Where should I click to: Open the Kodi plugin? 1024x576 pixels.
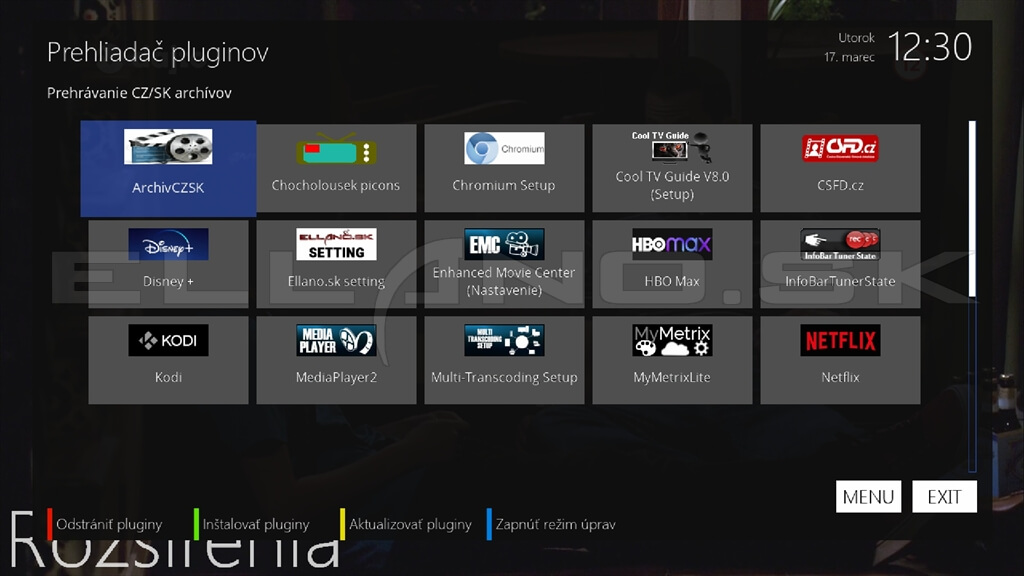coord(168,360)
